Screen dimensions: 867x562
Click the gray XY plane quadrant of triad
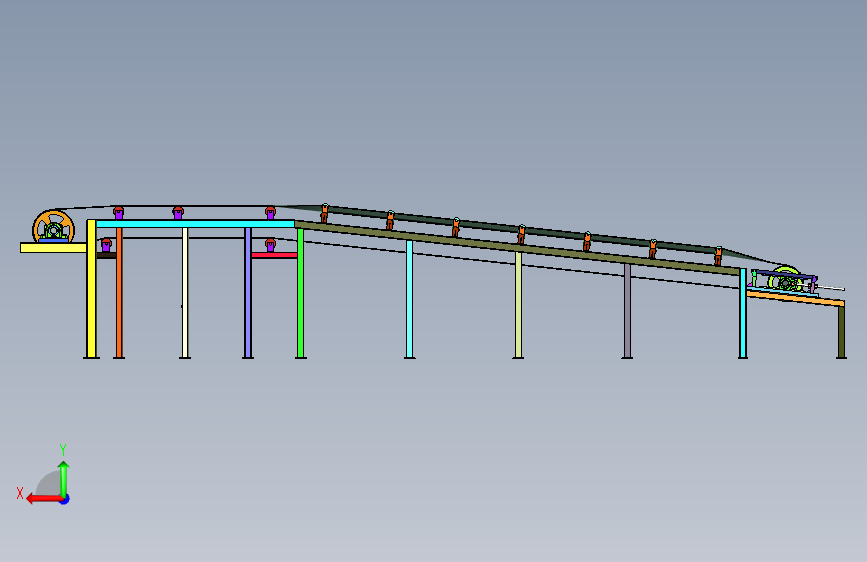click(x=49, y=483)
